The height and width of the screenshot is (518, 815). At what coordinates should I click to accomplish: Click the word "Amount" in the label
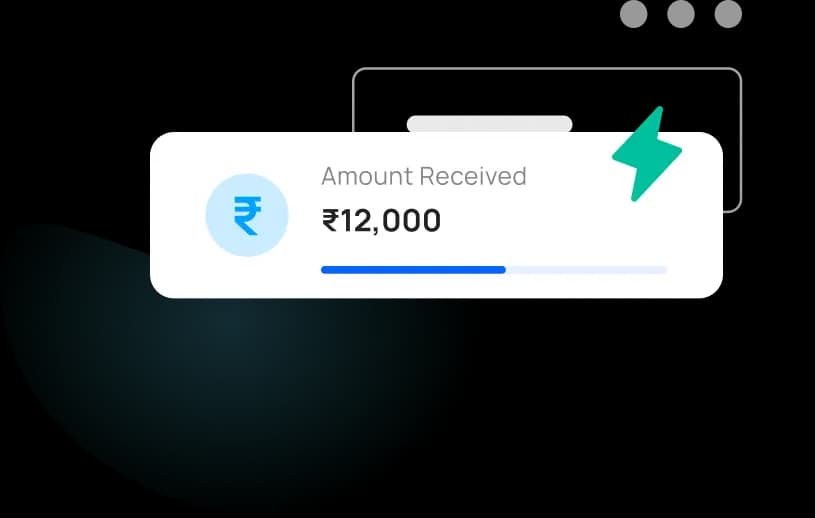tap(367, 176)
